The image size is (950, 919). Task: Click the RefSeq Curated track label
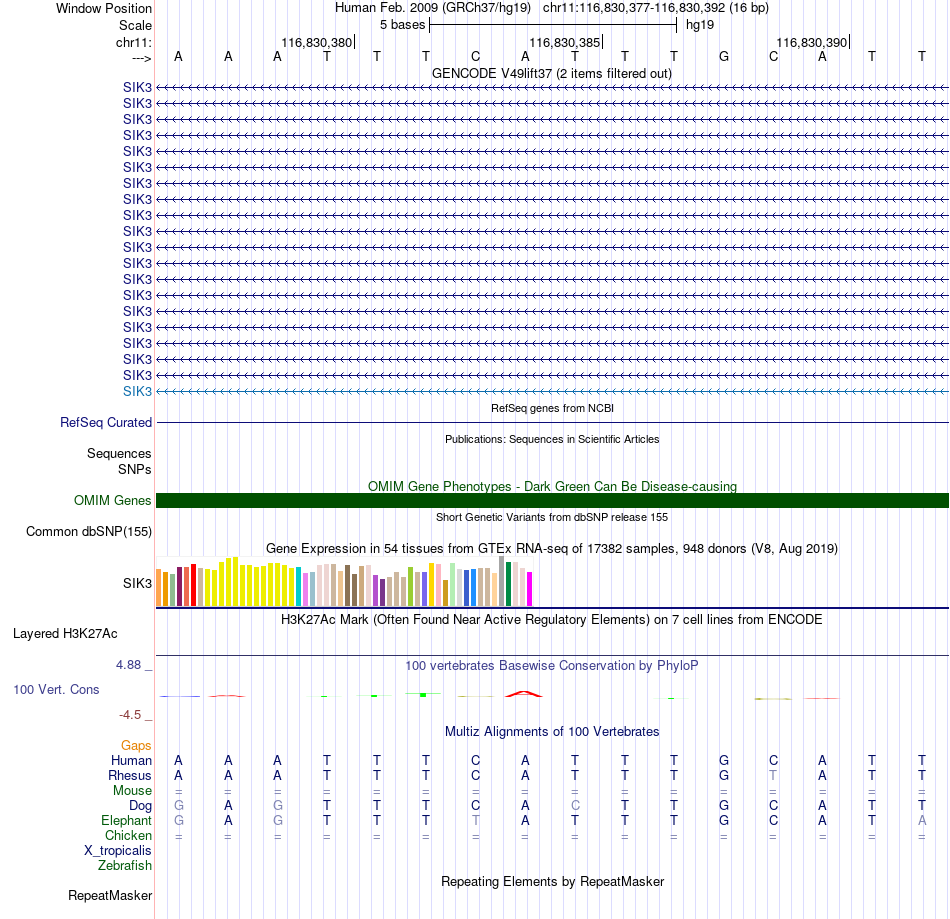coord(105,422)
